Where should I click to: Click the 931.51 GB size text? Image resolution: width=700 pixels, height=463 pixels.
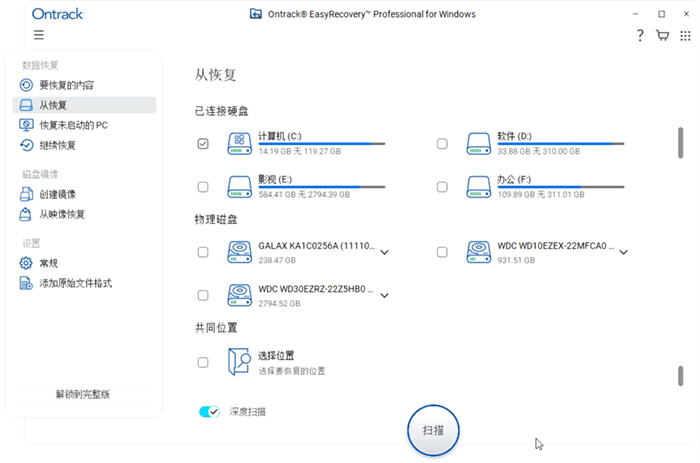[x=516, y=260]
